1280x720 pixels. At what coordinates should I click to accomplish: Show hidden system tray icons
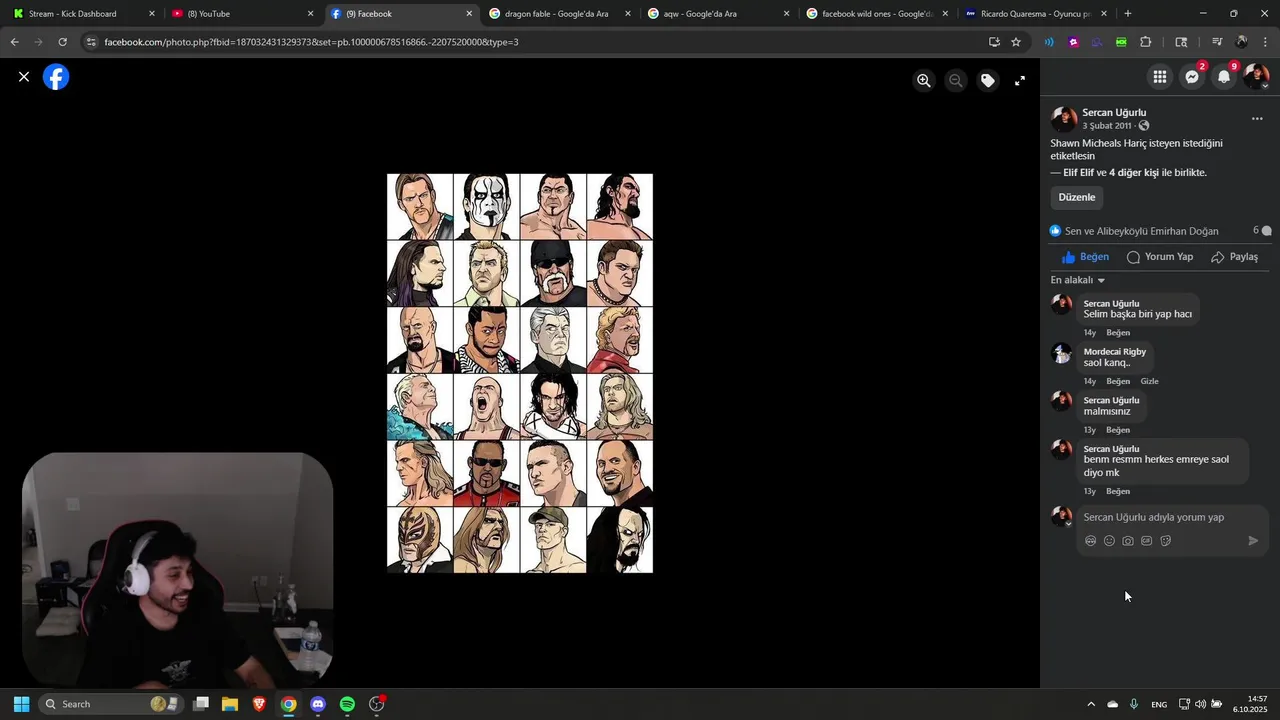pyautogui.click(x=1091, y=704)
